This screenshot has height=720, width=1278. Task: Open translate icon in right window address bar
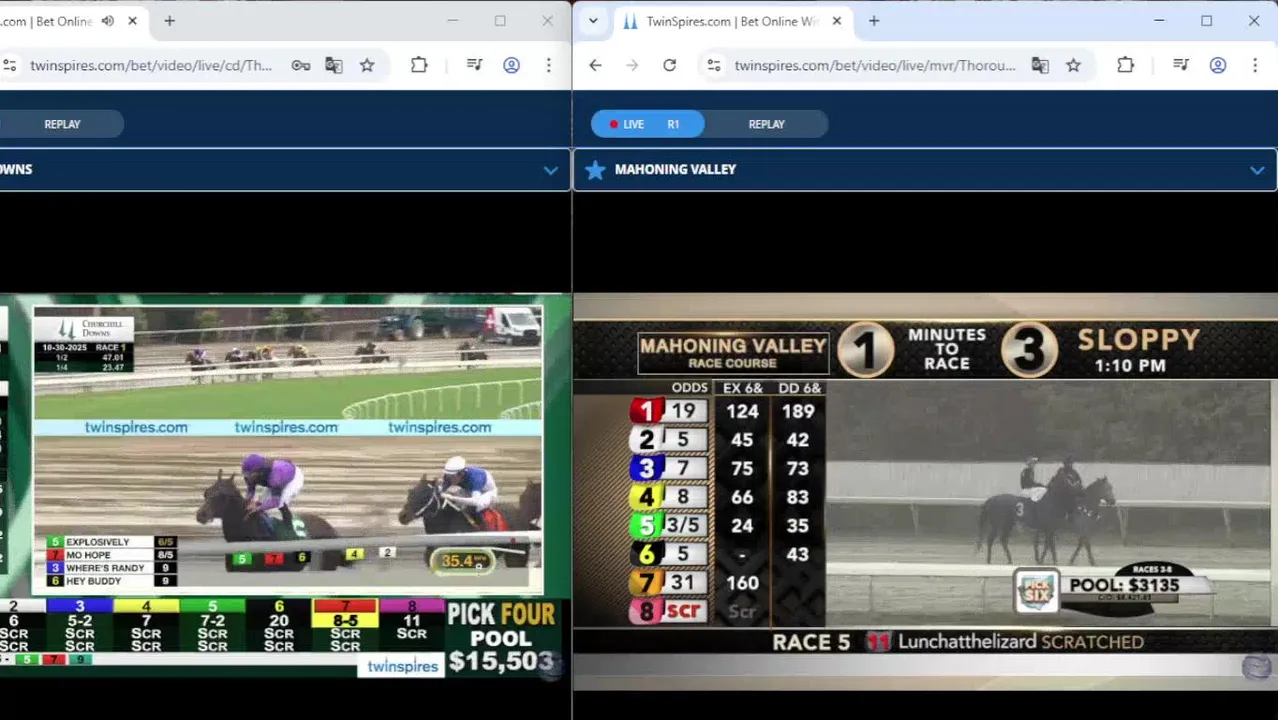click(x=1040, y=65)
